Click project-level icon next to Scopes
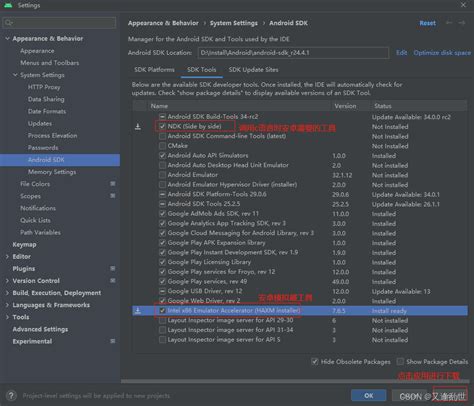Viewport: 474px width, 406px height. coord(113,196)
